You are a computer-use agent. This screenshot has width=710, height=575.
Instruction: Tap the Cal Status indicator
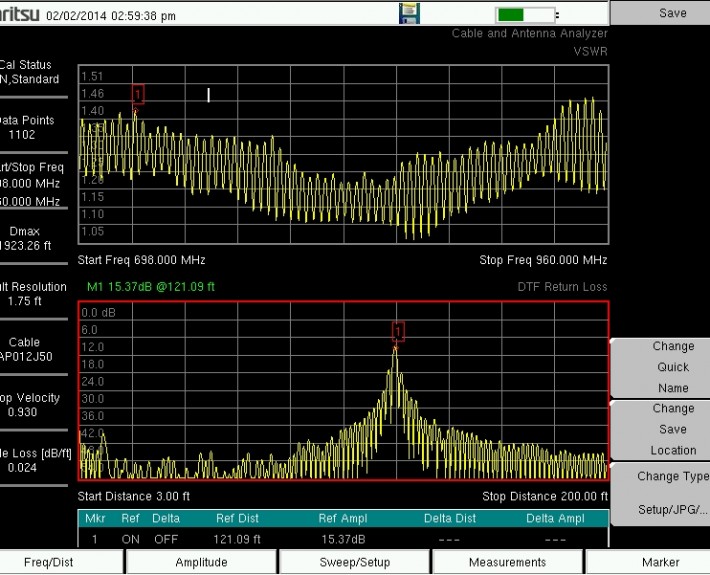coord(32,72)
